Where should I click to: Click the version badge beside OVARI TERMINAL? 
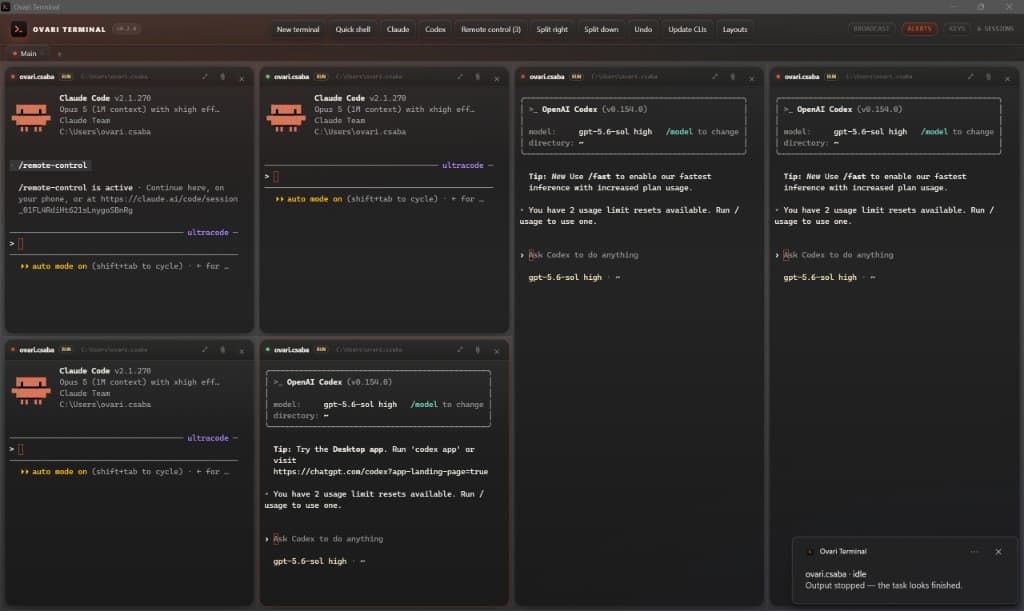coord(126,29)
